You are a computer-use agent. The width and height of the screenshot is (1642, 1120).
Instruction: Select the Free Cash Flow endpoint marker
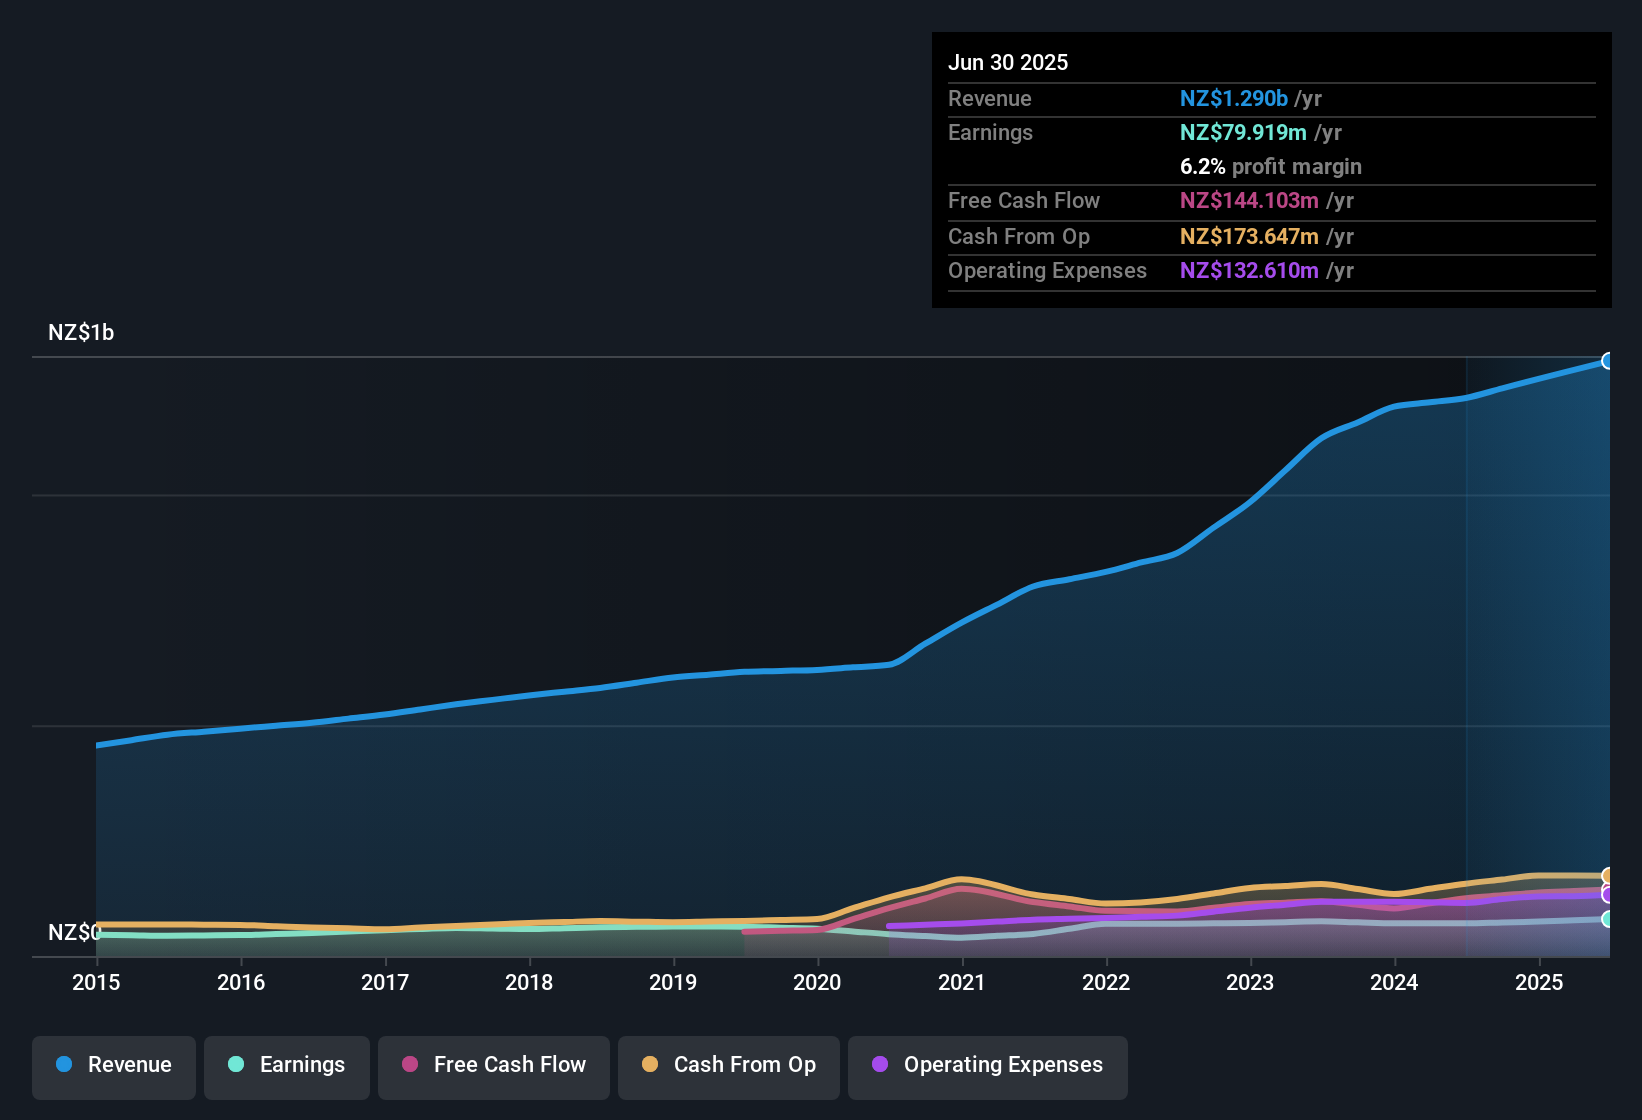[1603, 886]
